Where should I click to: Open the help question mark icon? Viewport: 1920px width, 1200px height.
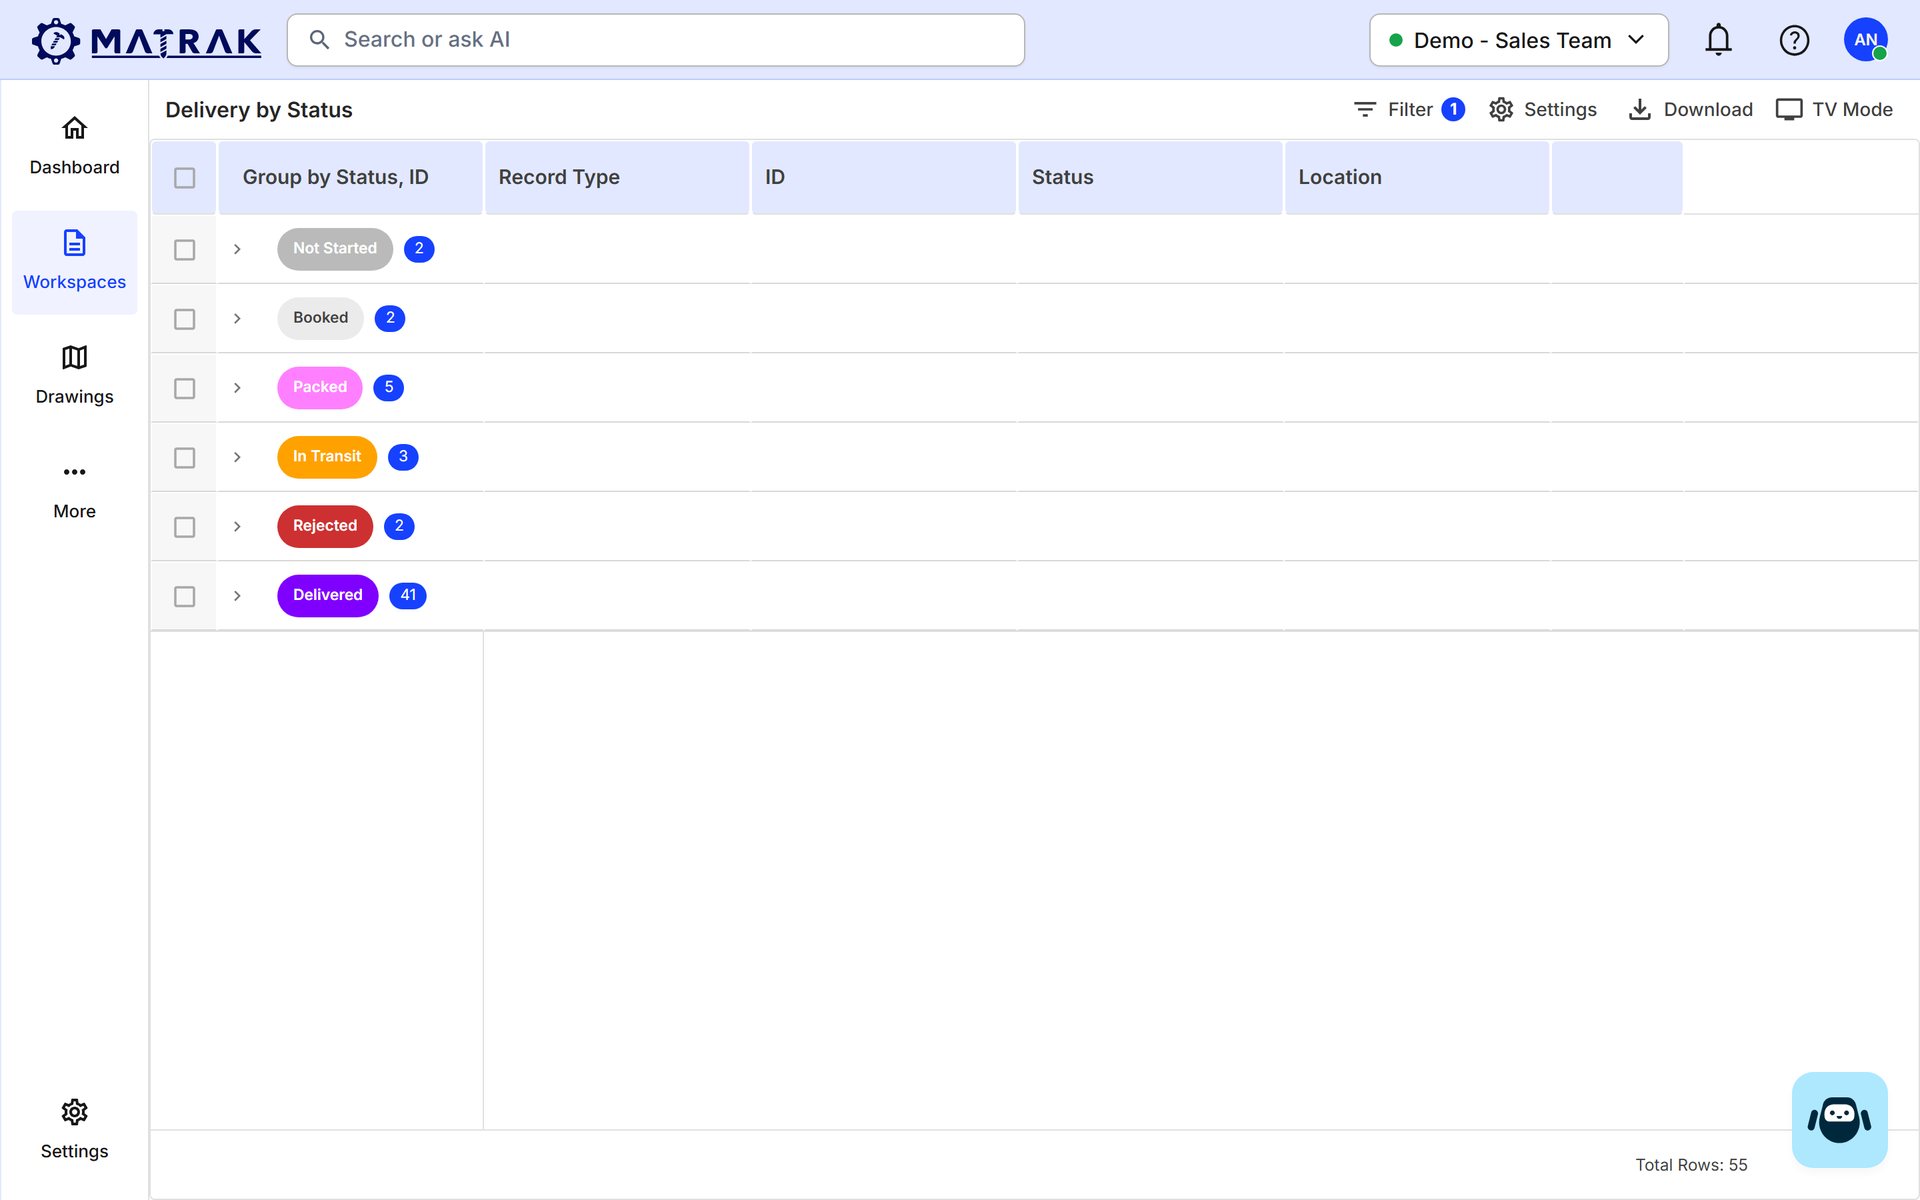coord(1794,40)
